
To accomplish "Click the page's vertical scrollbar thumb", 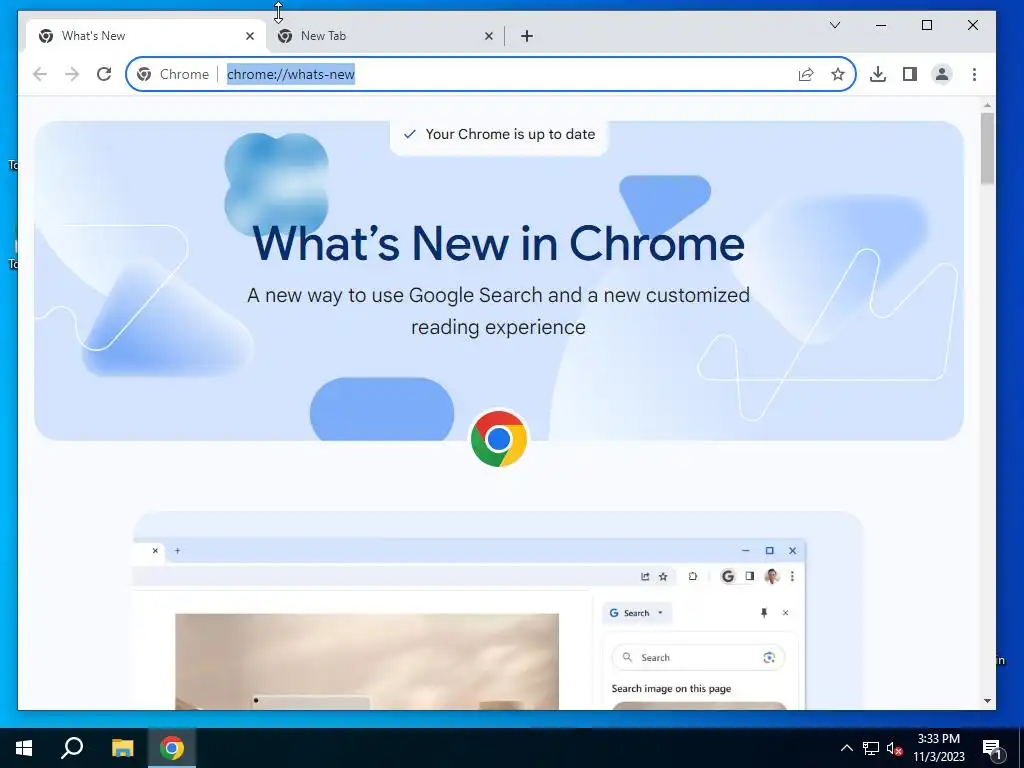I will click(987, 148).
